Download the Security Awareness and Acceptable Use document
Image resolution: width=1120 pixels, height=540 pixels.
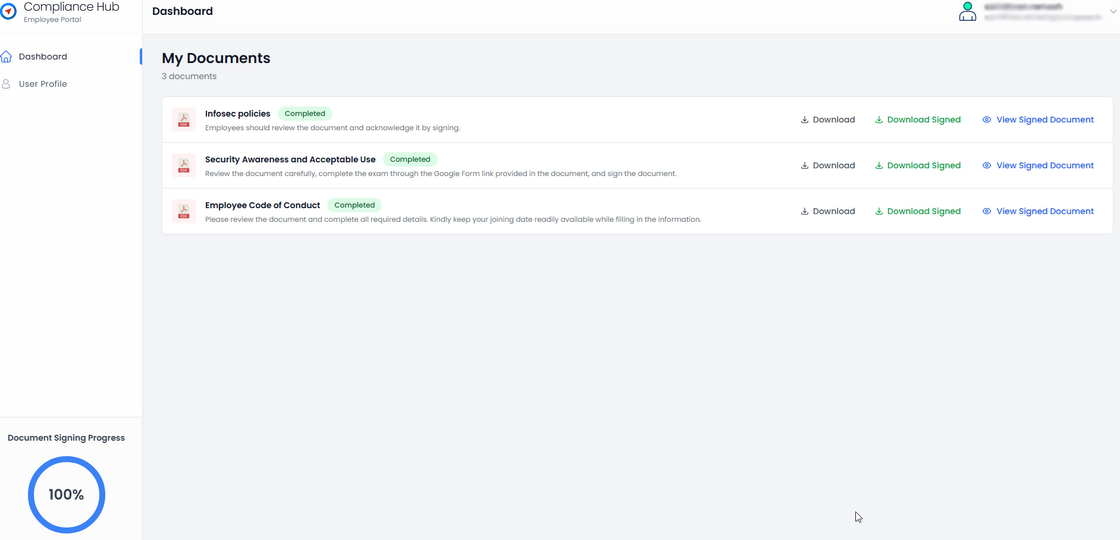click(x=828, y=166)
